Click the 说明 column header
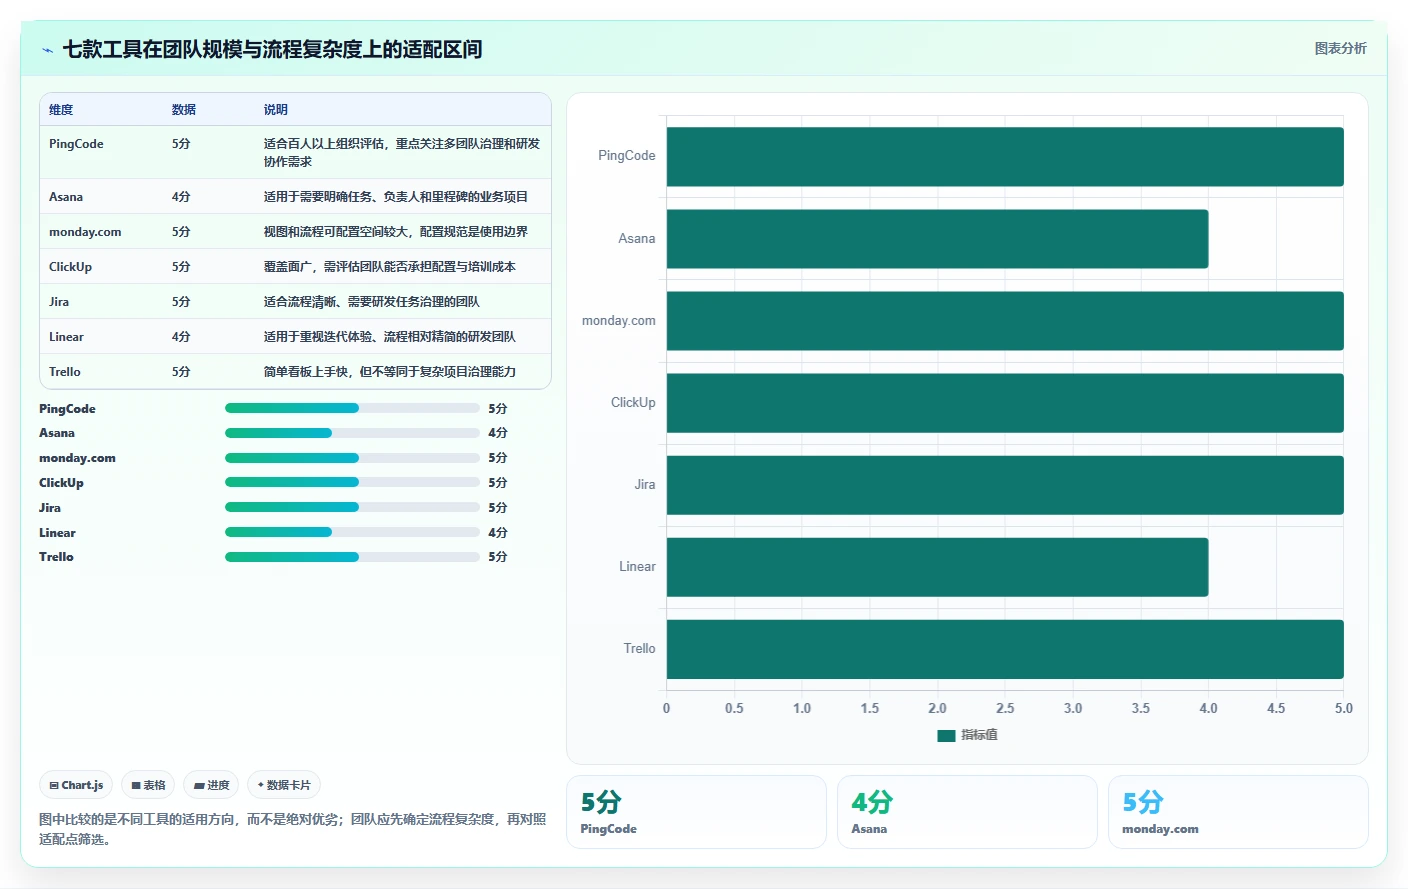1408x889 pixels. [275, 110]
